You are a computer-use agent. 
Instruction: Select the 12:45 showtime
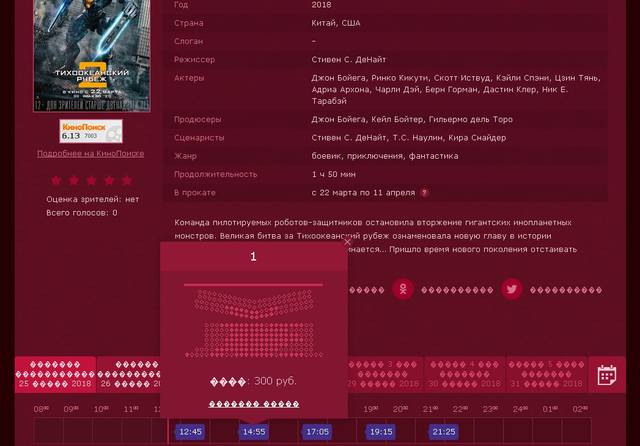[x=190, y=432]
